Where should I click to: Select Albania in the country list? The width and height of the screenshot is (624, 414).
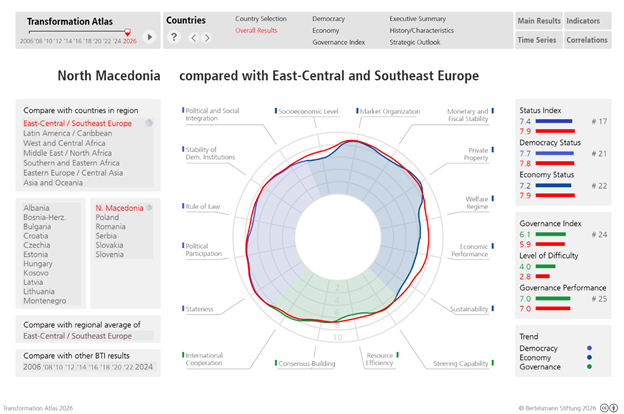coord(36,208)
